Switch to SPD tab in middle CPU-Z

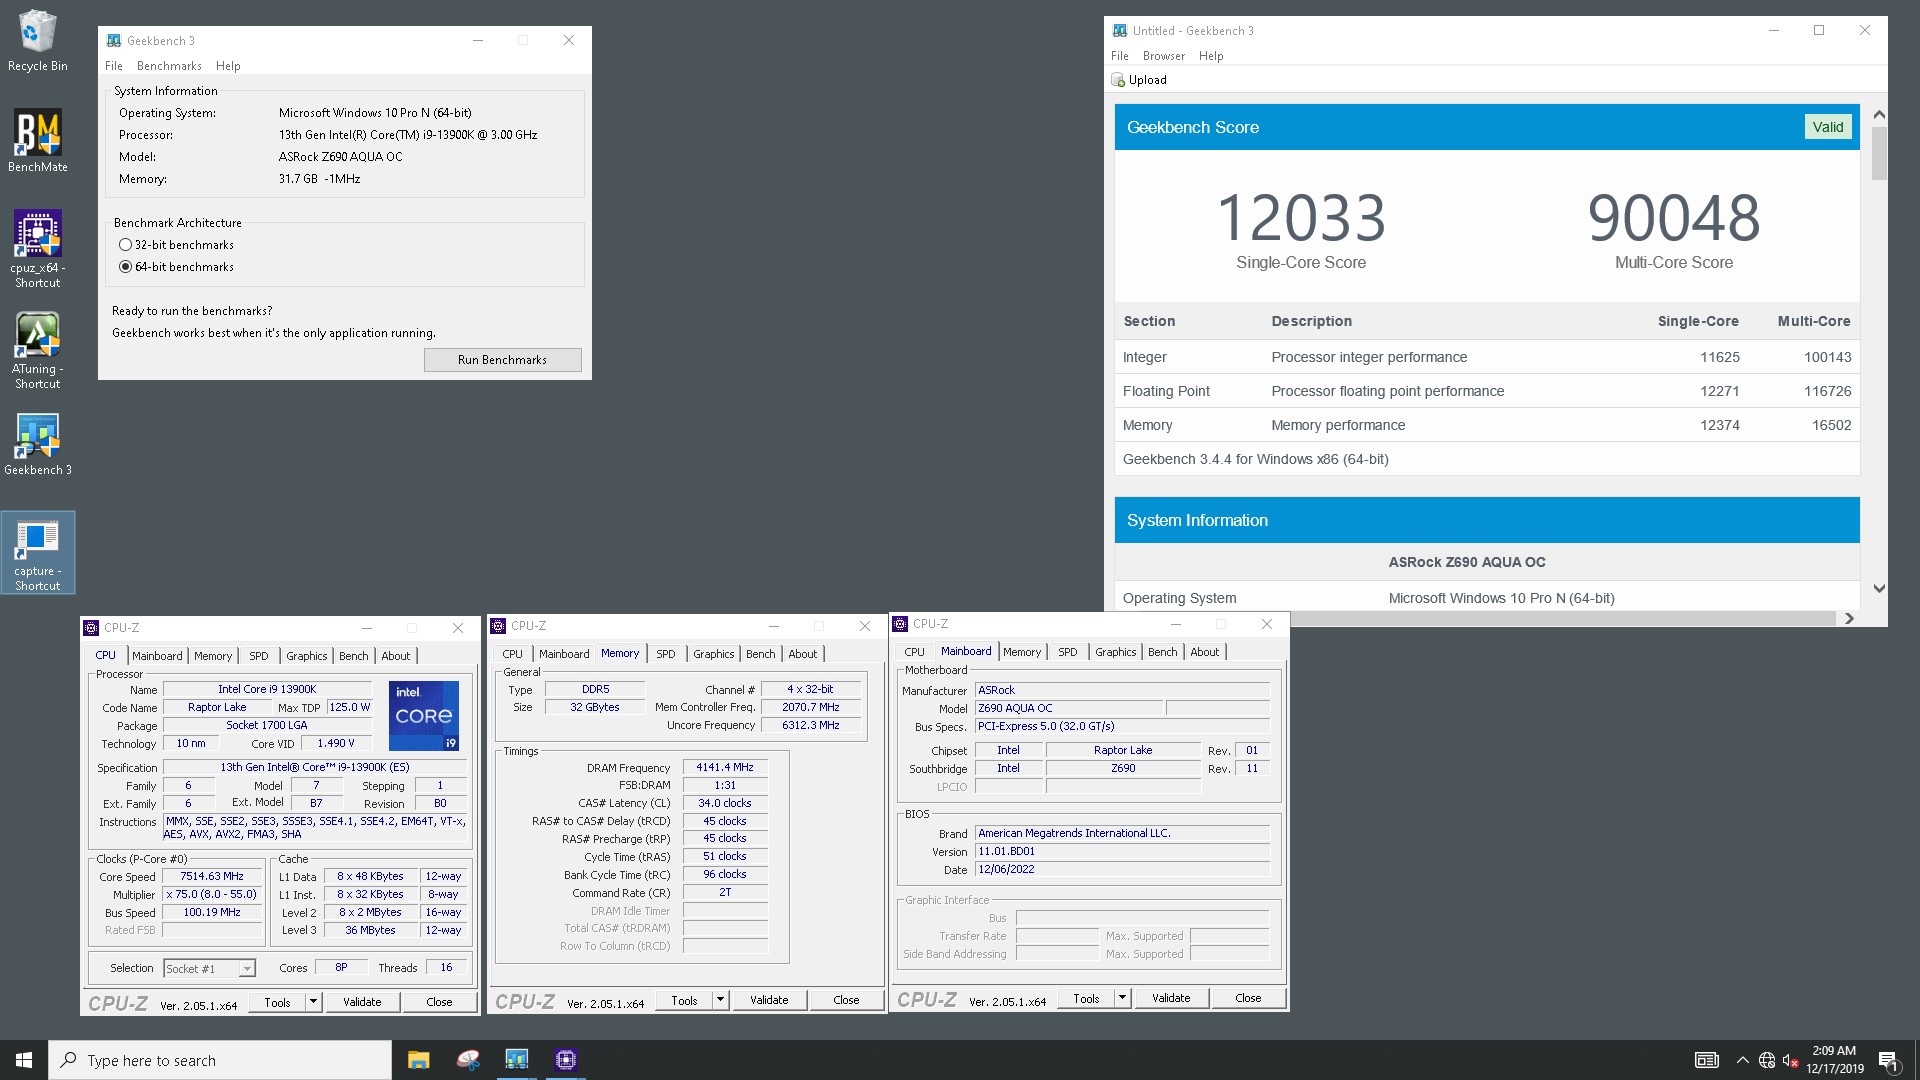tap(666, 654)
